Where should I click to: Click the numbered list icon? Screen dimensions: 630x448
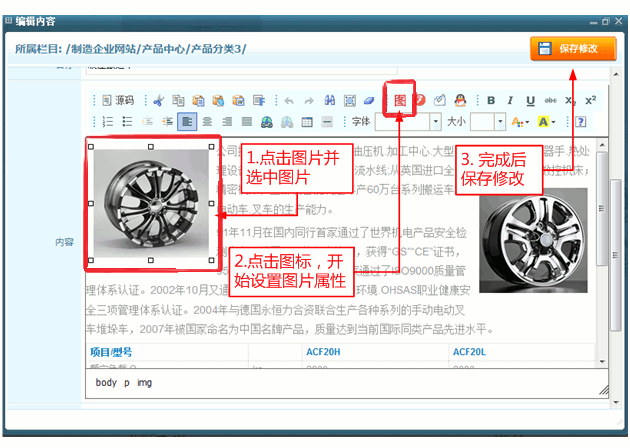coord(106,122)
